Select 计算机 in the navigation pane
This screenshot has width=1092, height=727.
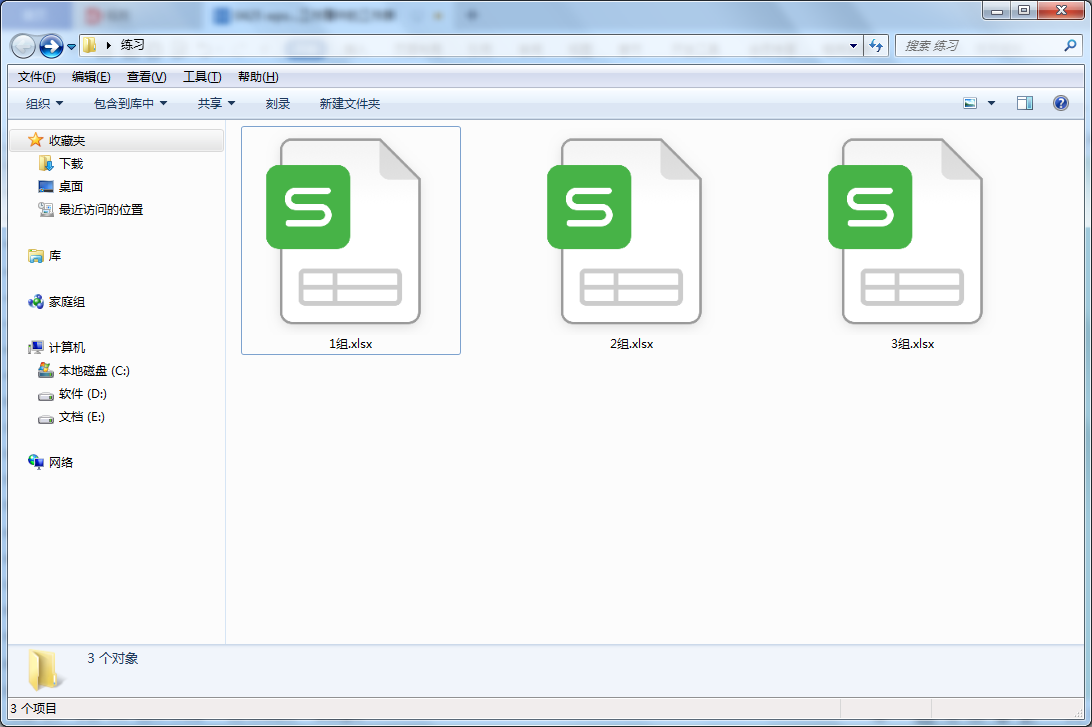click(67, 347)
